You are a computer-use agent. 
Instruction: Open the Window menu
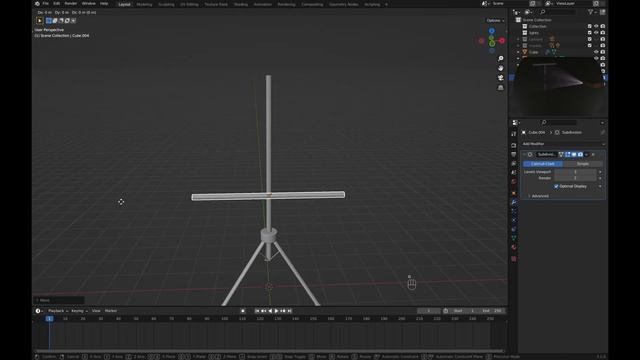(x=89, y=4)
